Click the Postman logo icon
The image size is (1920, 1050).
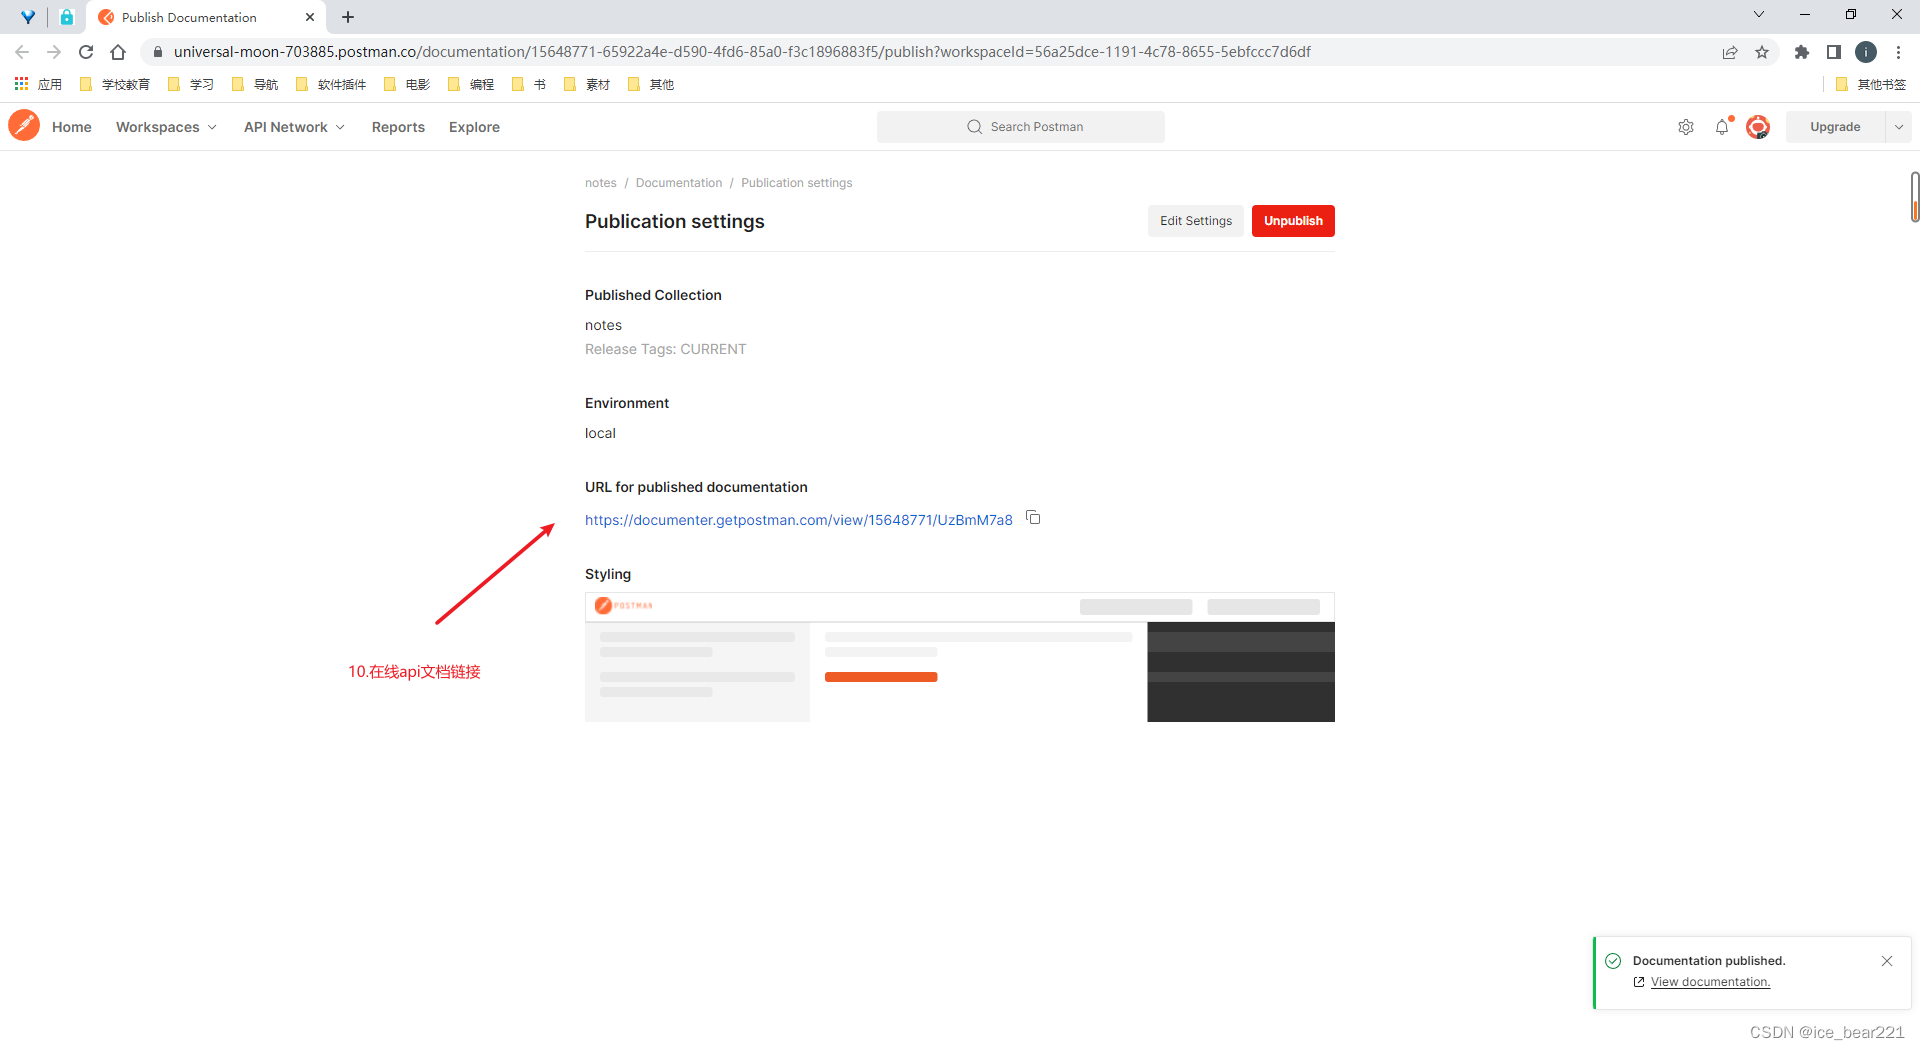click(x=24, y=126)
